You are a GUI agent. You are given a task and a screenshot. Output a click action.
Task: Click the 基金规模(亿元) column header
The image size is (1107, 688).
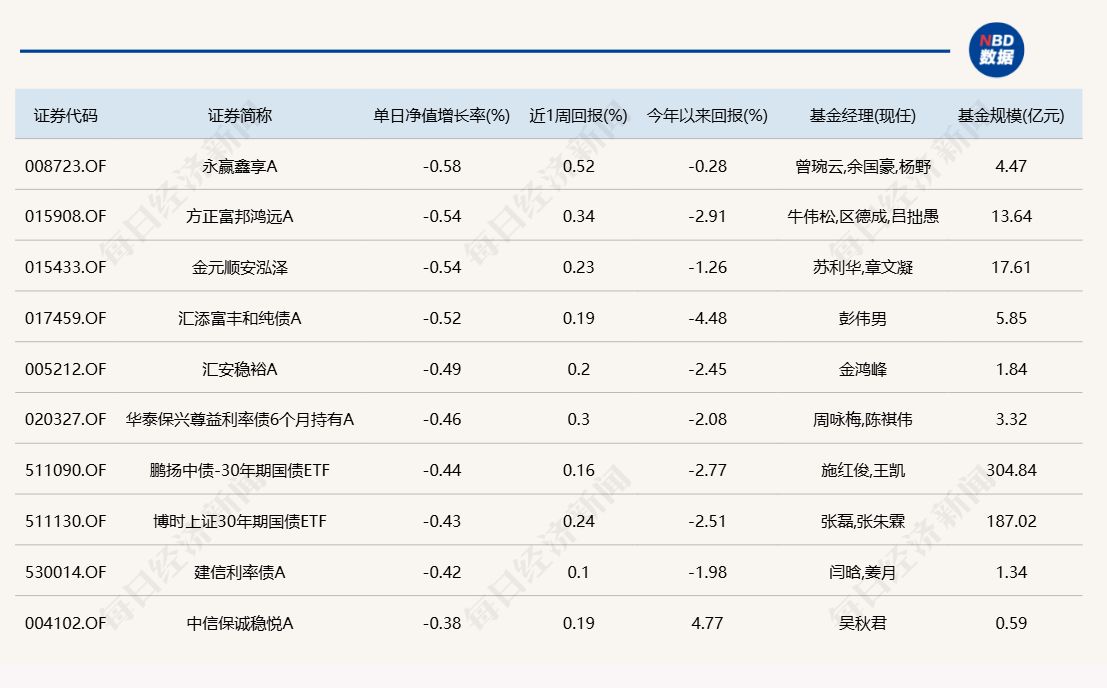tap(1011, 115)
